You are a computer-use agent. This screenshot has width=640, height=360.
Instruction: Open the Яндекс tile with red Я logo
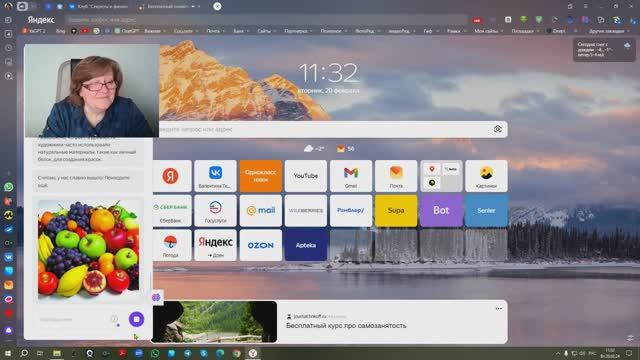click(171, 176)
